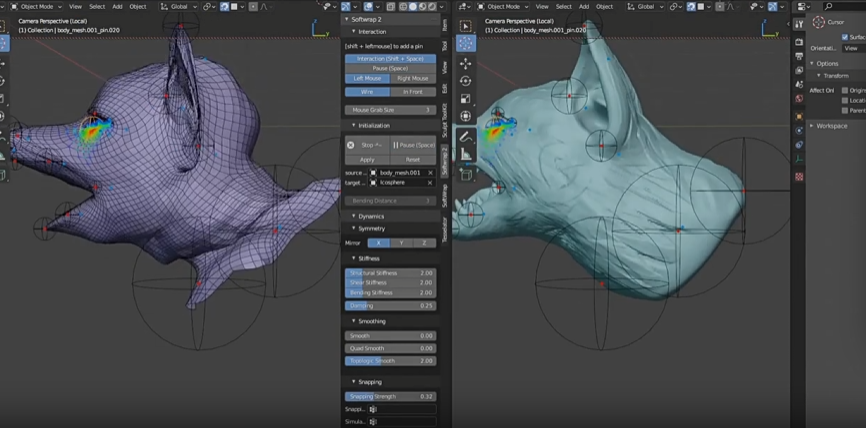Switch to the Sculpt Toolkit sidebar tab
The image size is (866, 428).
[445, 119]
